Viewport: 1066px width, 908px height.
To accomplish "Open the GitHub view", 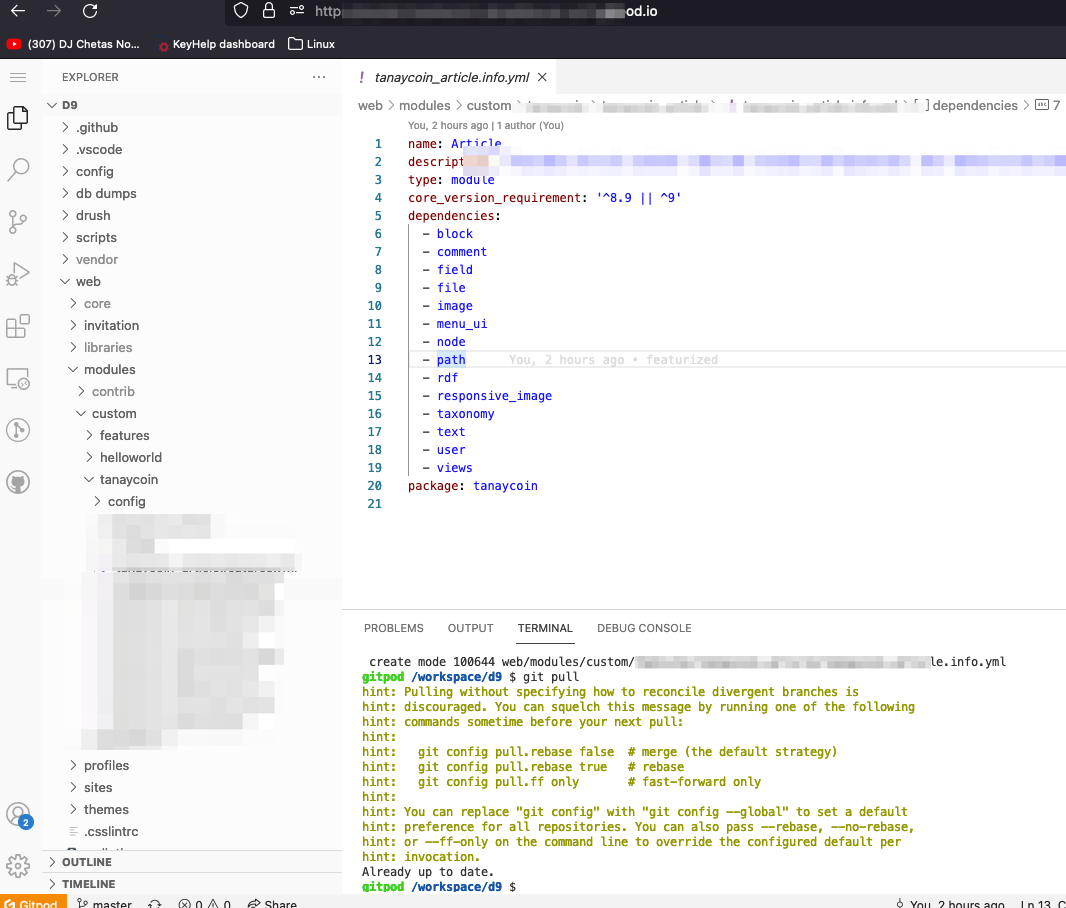I will [18, 483].
